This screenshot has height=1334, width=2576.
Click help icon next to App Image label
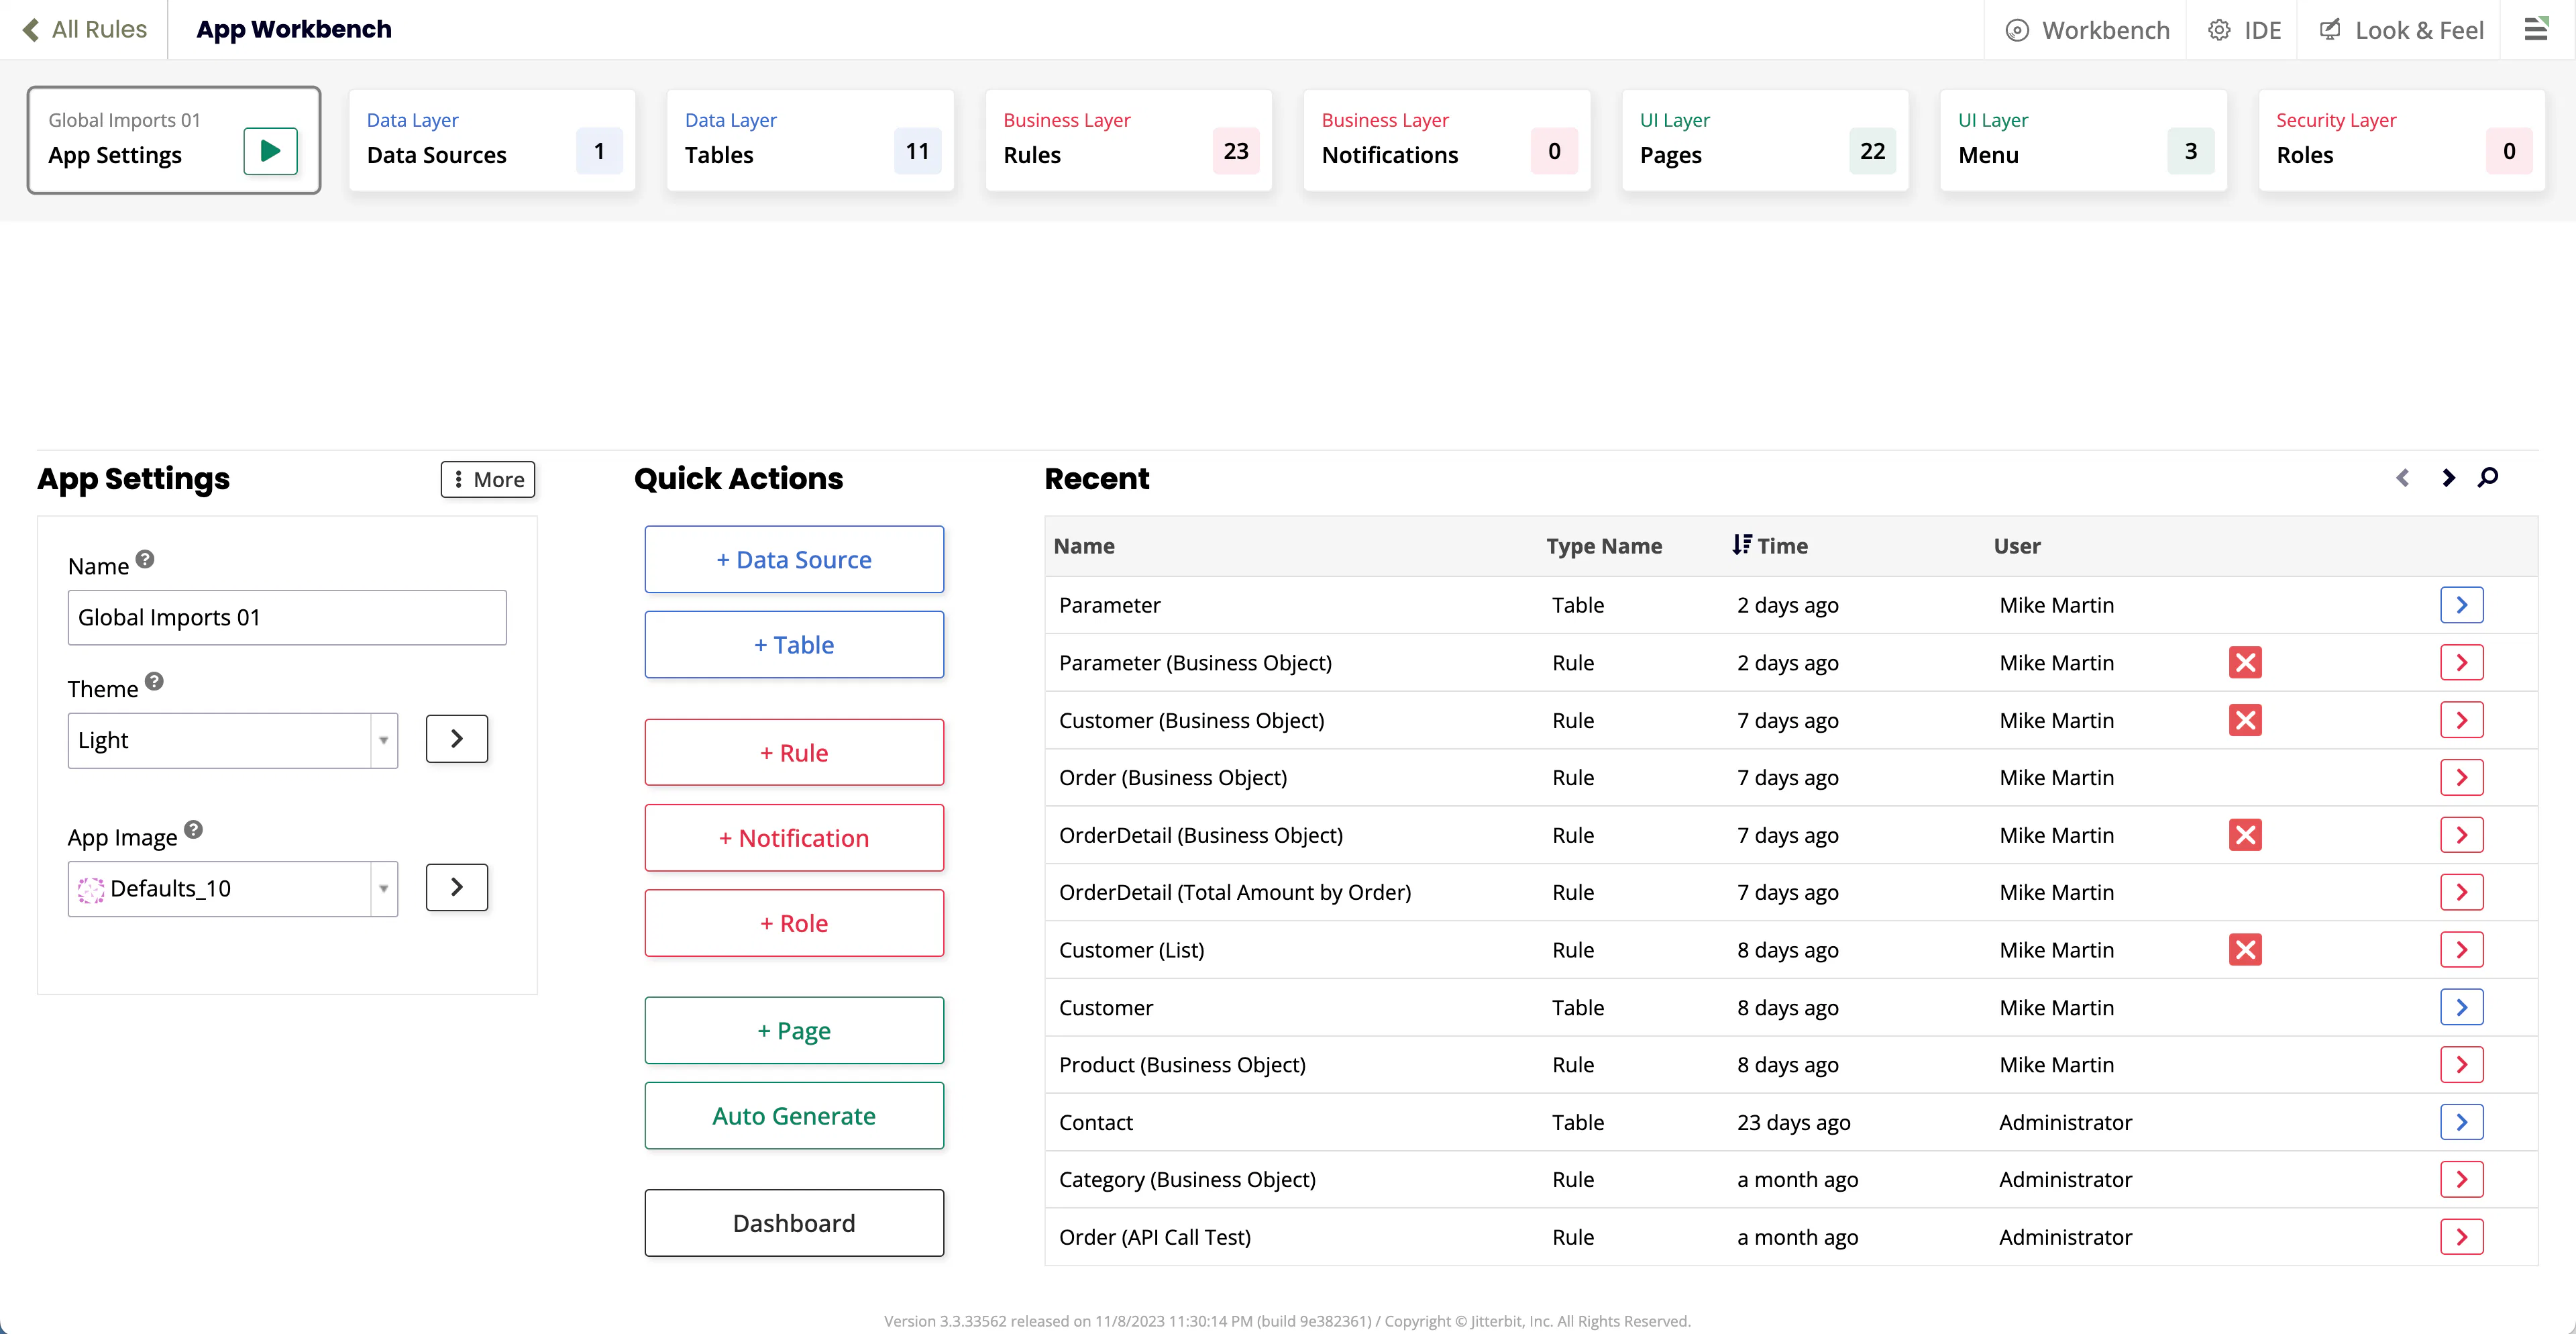pyautogui.click(x=194, y=830)
